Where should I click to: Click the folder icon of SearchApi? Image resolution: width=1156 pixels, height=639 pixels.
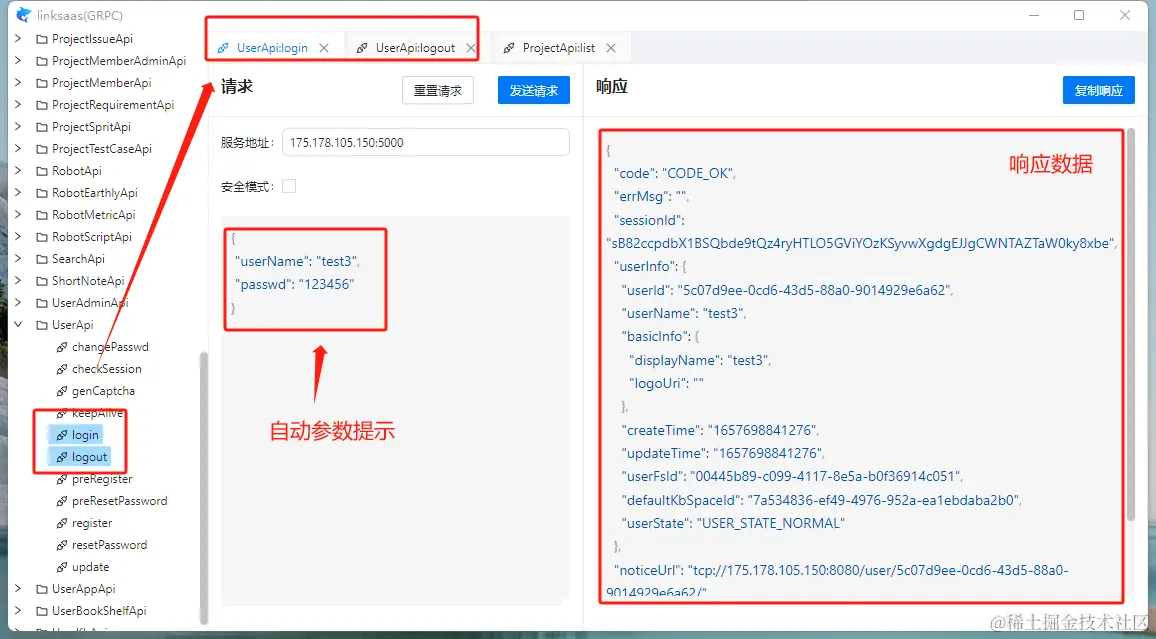pyautogui.click(x=41, y=259)
